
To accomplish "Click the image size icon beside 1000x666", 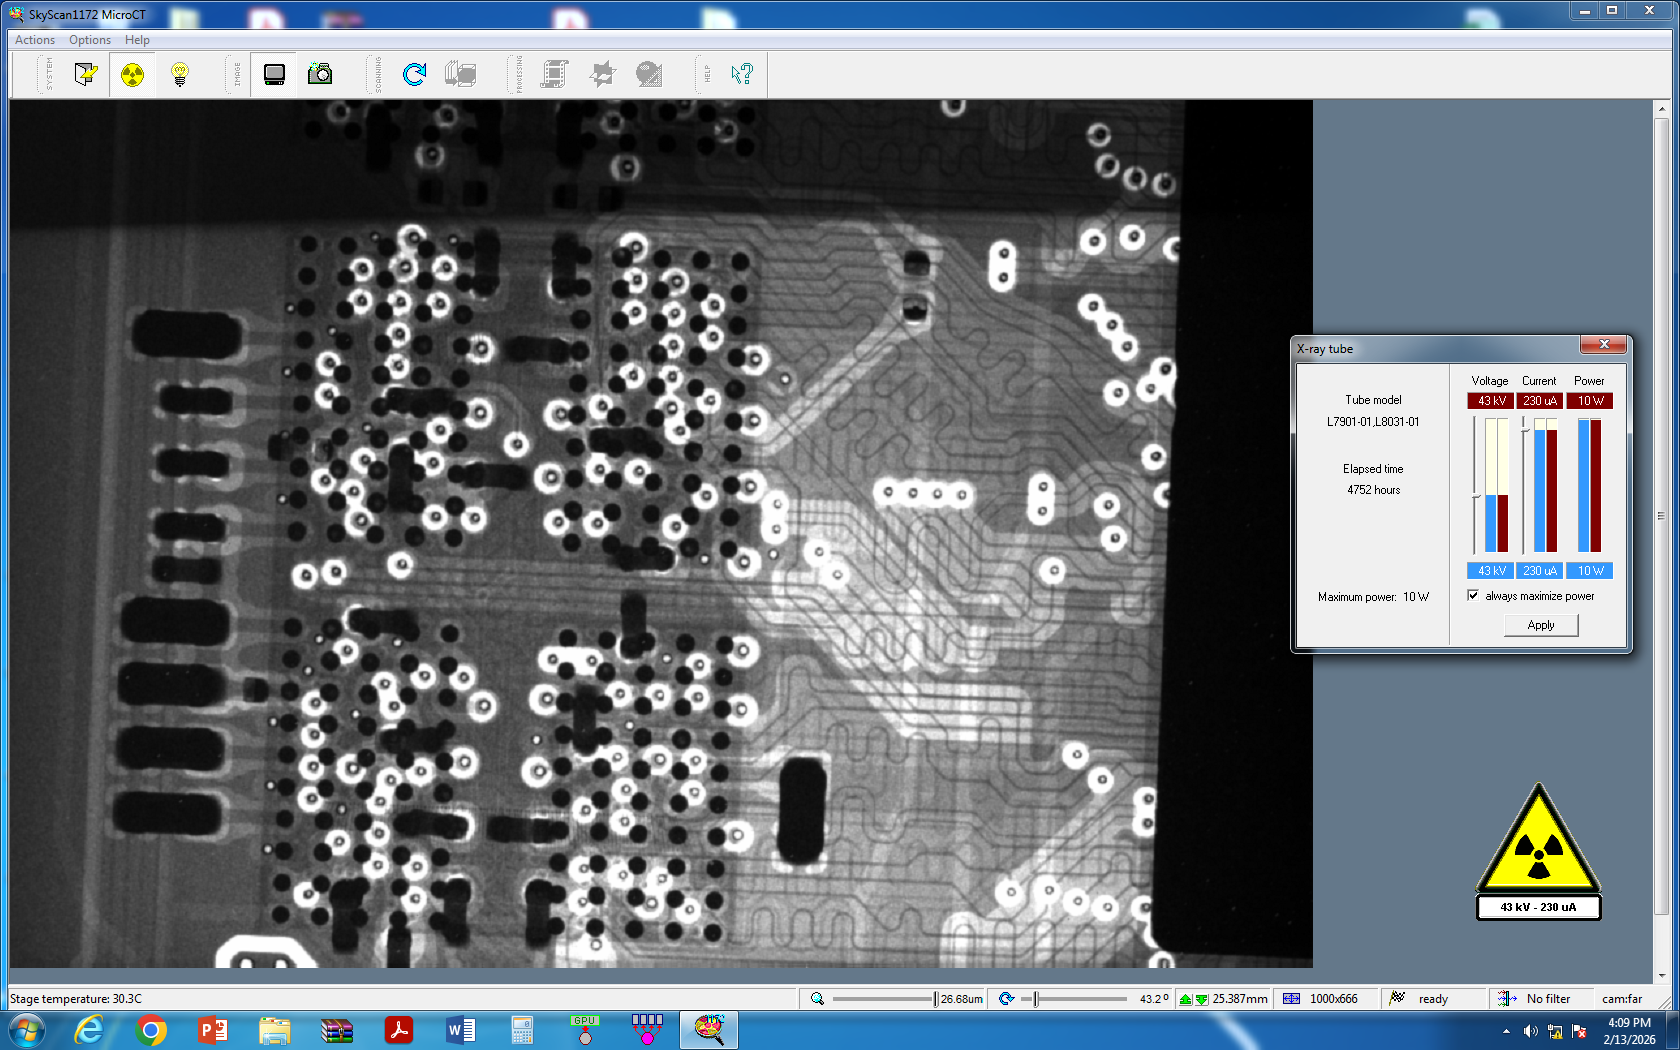I will [x=1292, y=998].
